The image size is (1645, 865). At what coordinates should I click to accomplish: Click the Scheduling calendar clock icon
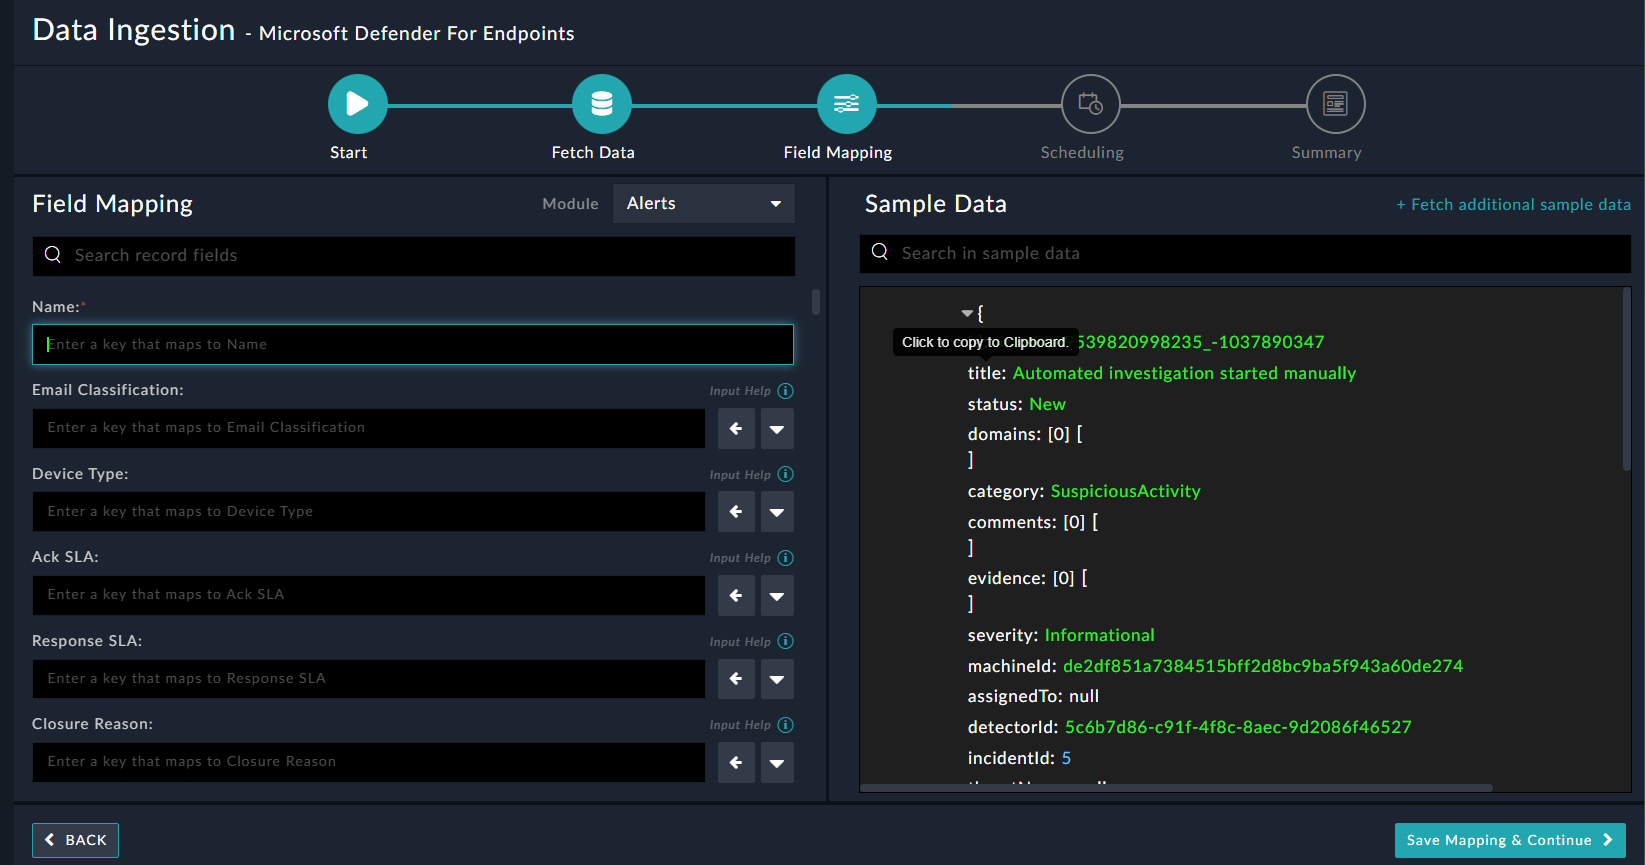point(1090,104)
